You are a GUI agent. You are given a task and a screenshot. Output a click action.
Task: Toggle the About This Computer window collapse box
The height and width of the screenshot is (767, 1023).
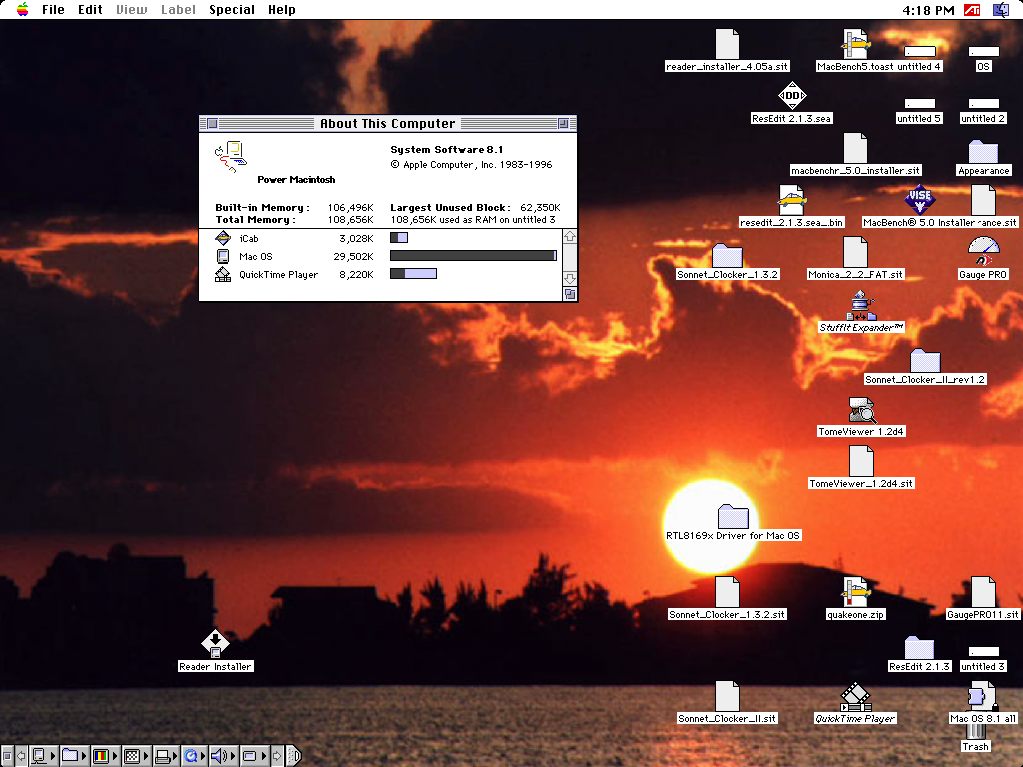tap(563, 123)
